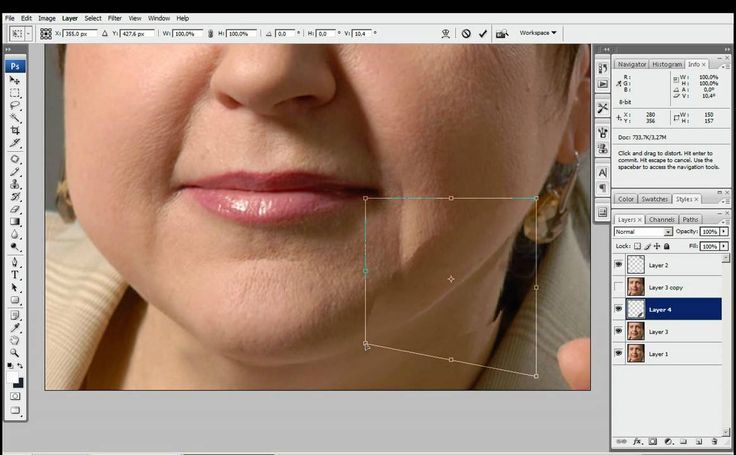Switch to the Swatches tab

pyautogui.click(x=654, y=199)
